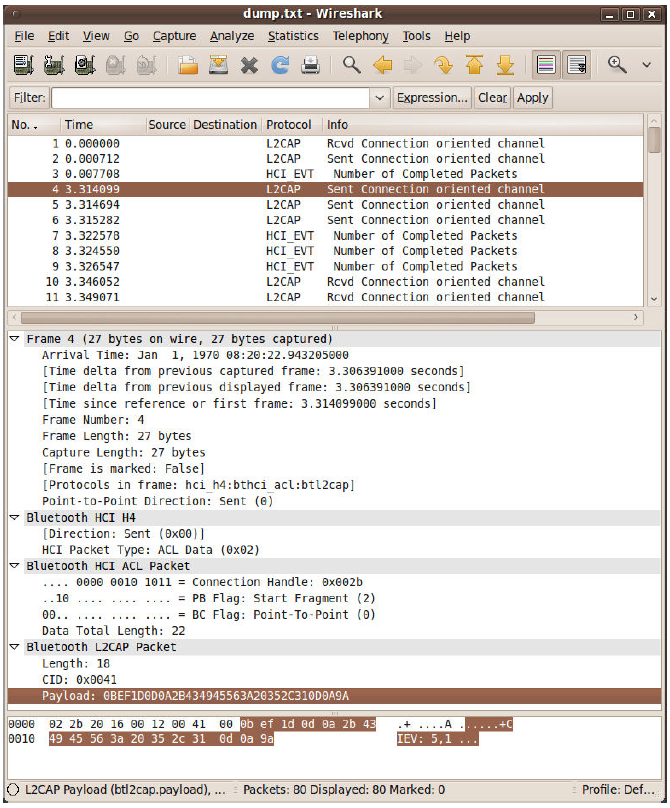Jump to last packet icon

(505, 66)
